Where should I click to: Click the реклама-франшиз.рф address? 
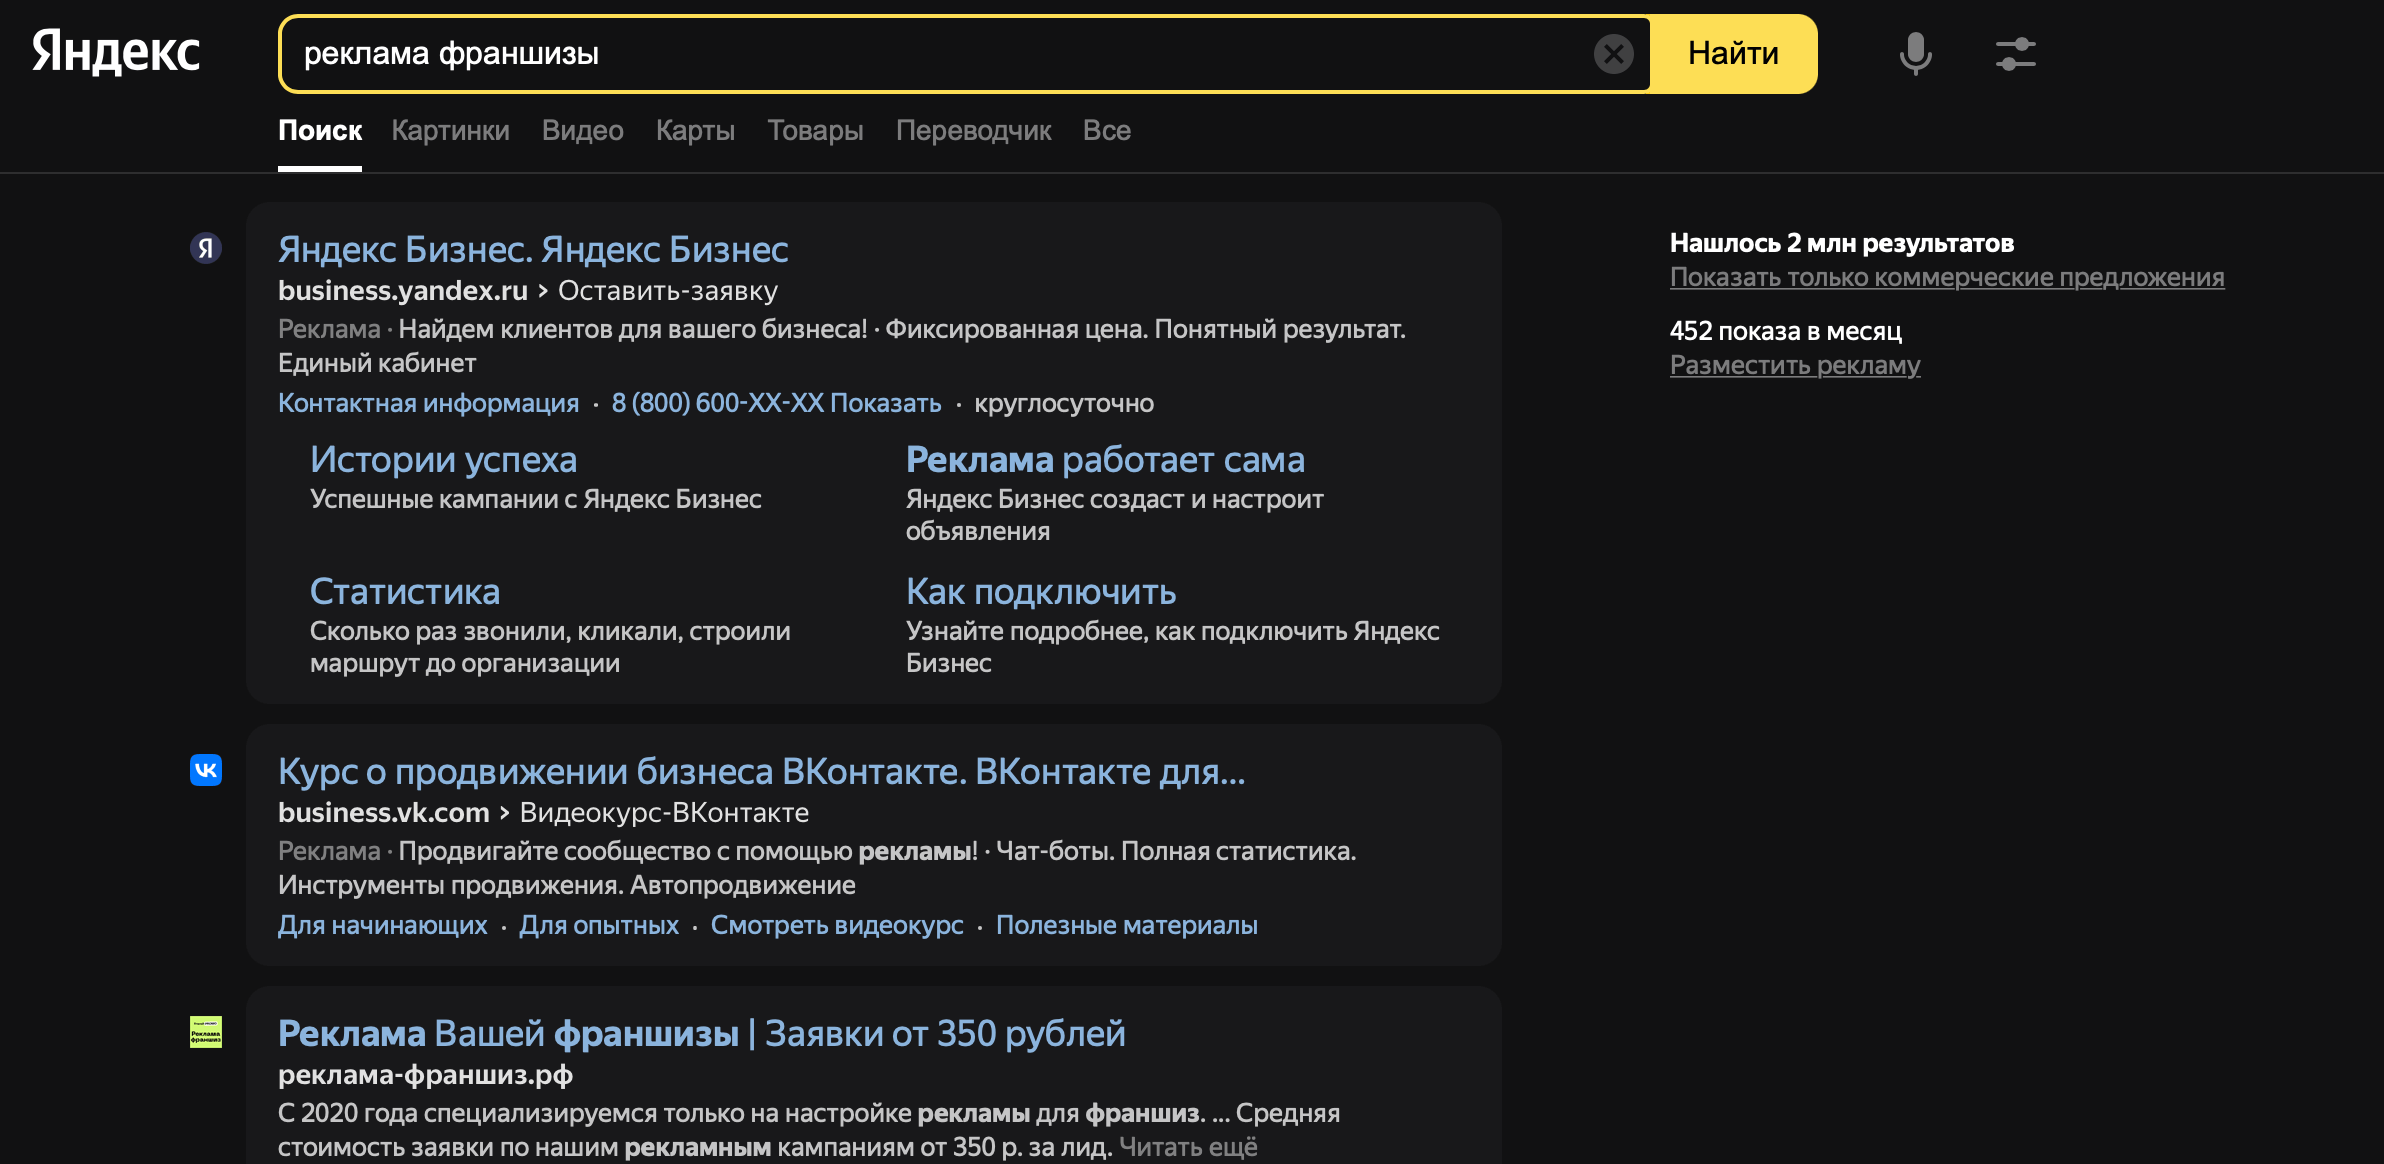click(x=425, y=1075)
